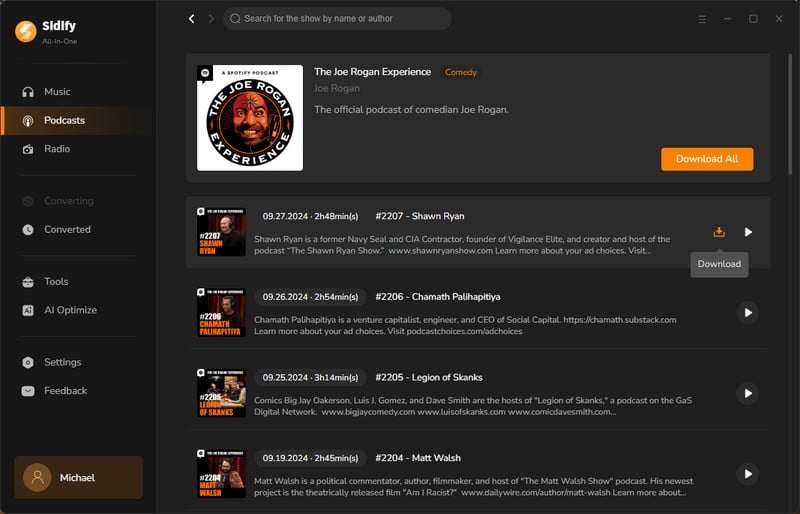
Task: Click the #2206 - Chamath Palihapitiya title
Action: (438, 297)
